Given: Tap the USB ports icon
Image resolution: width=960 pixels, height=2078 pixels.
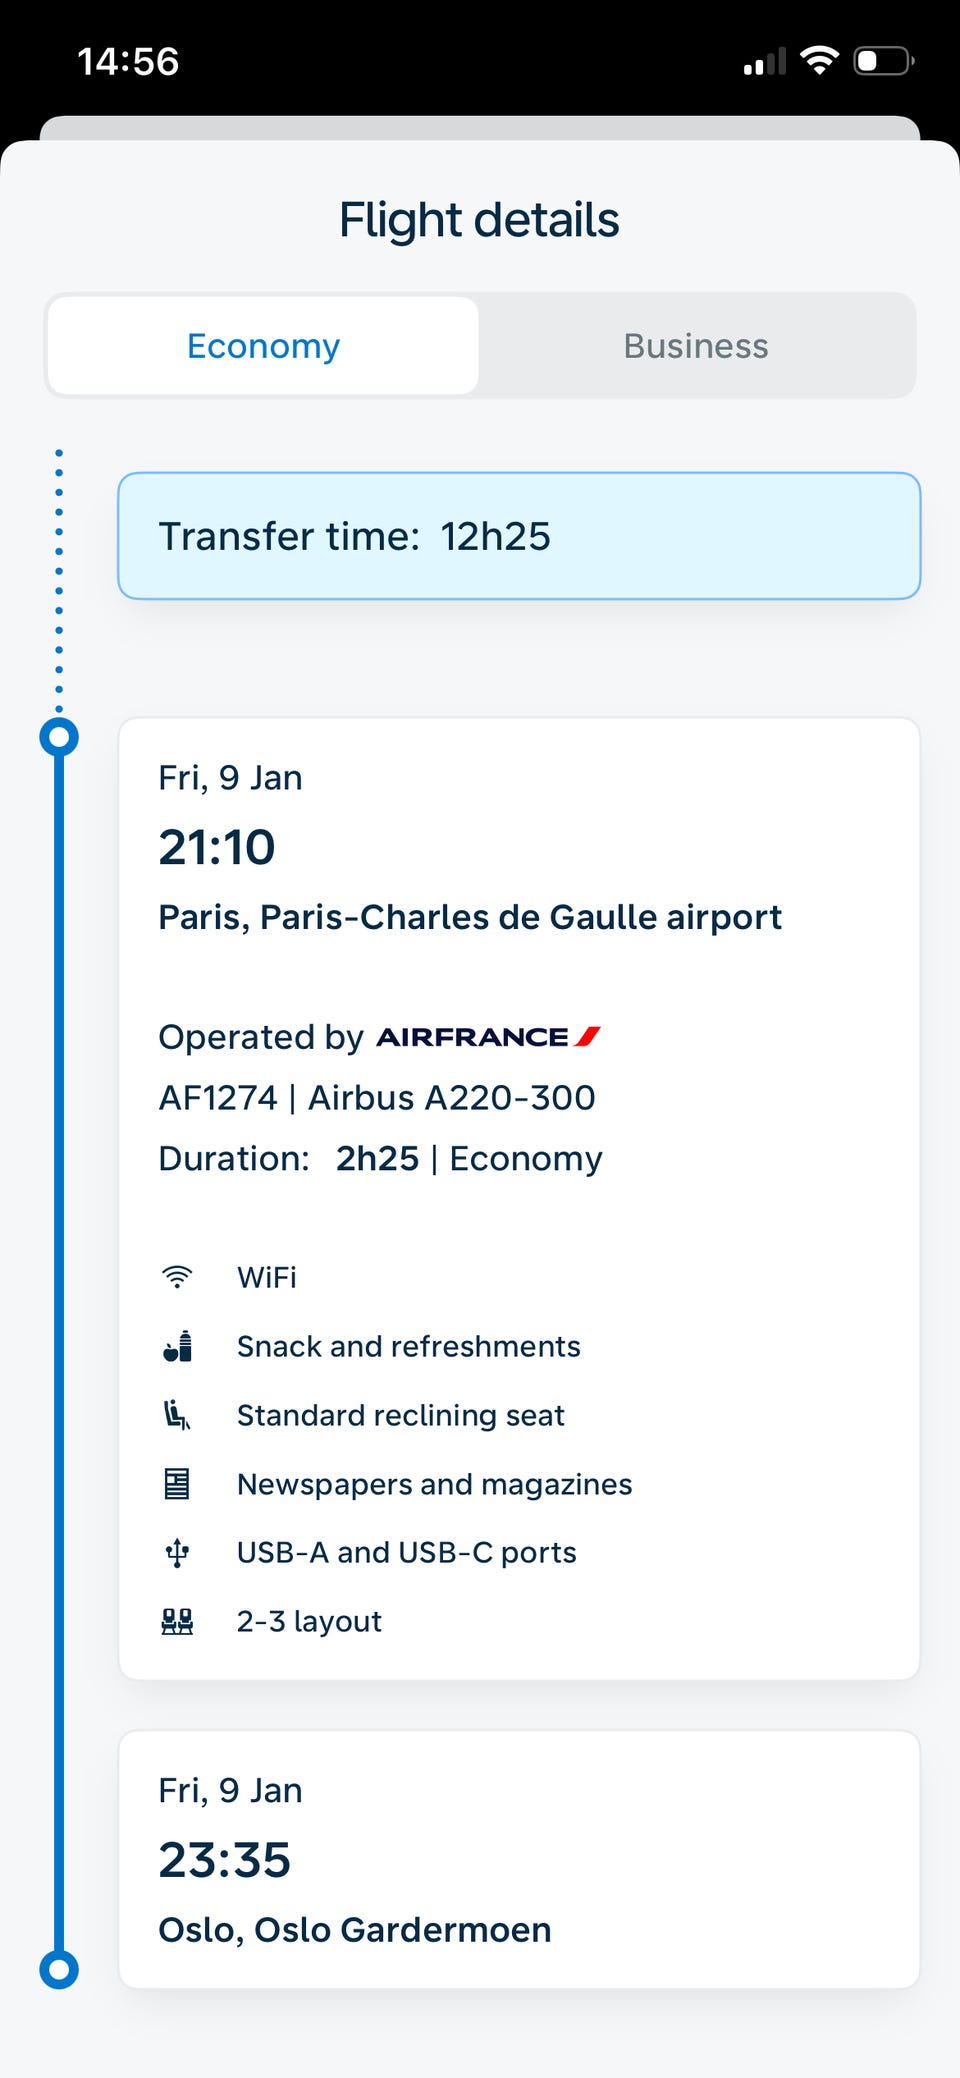Looking at the screenshot, I should (x=177, y=1553).
